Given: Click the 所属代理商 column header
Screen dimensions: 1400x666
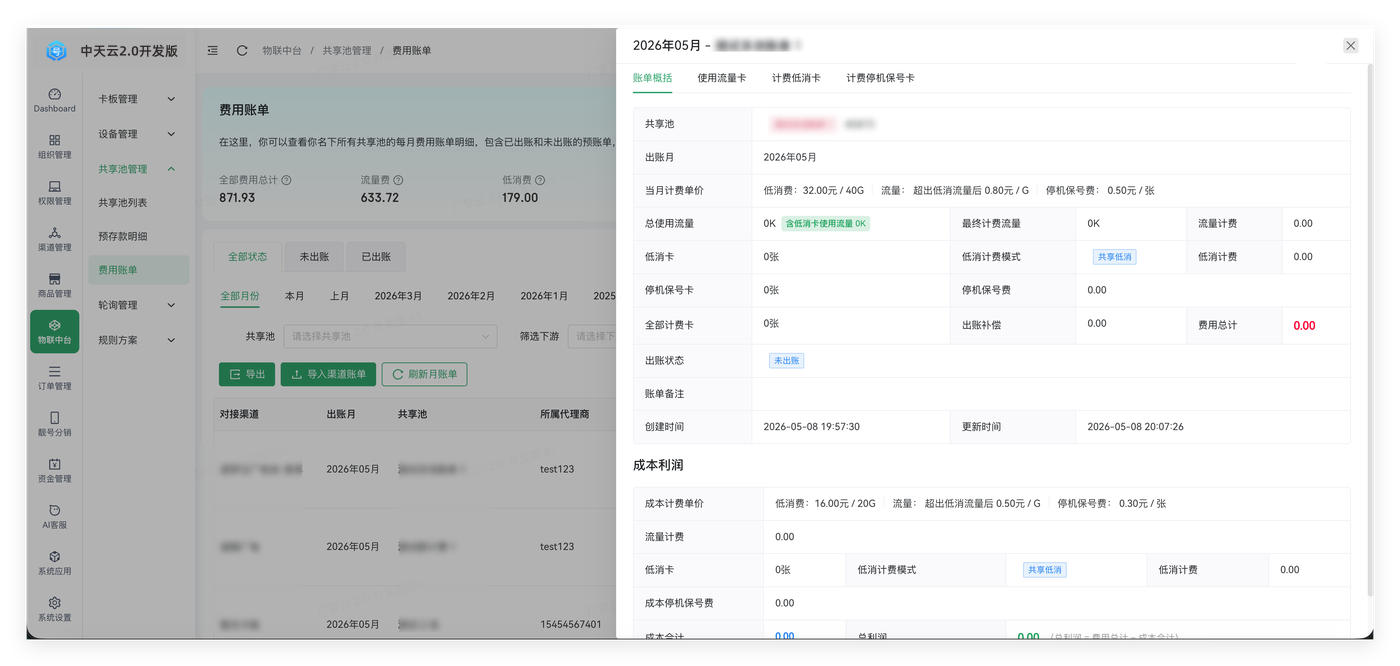Looking at the screenshot, I should tap(564, 413).
